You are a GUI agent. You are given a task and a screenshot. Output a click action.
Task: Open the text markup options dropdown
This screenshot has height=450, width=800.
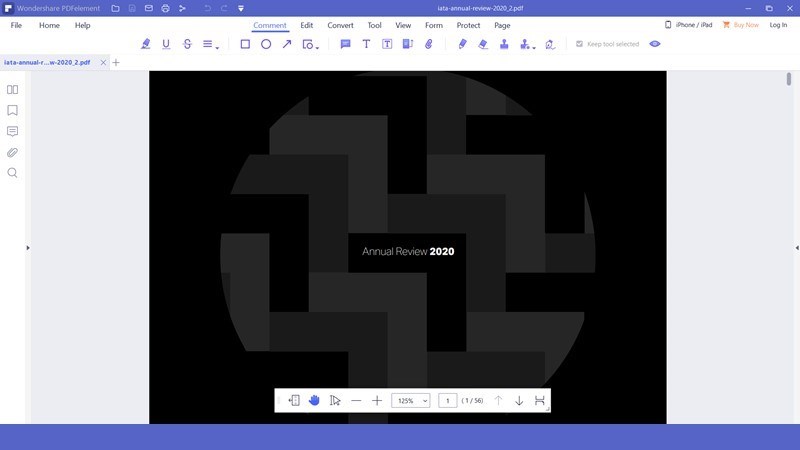pyautogui.click(x=210, y=44)
